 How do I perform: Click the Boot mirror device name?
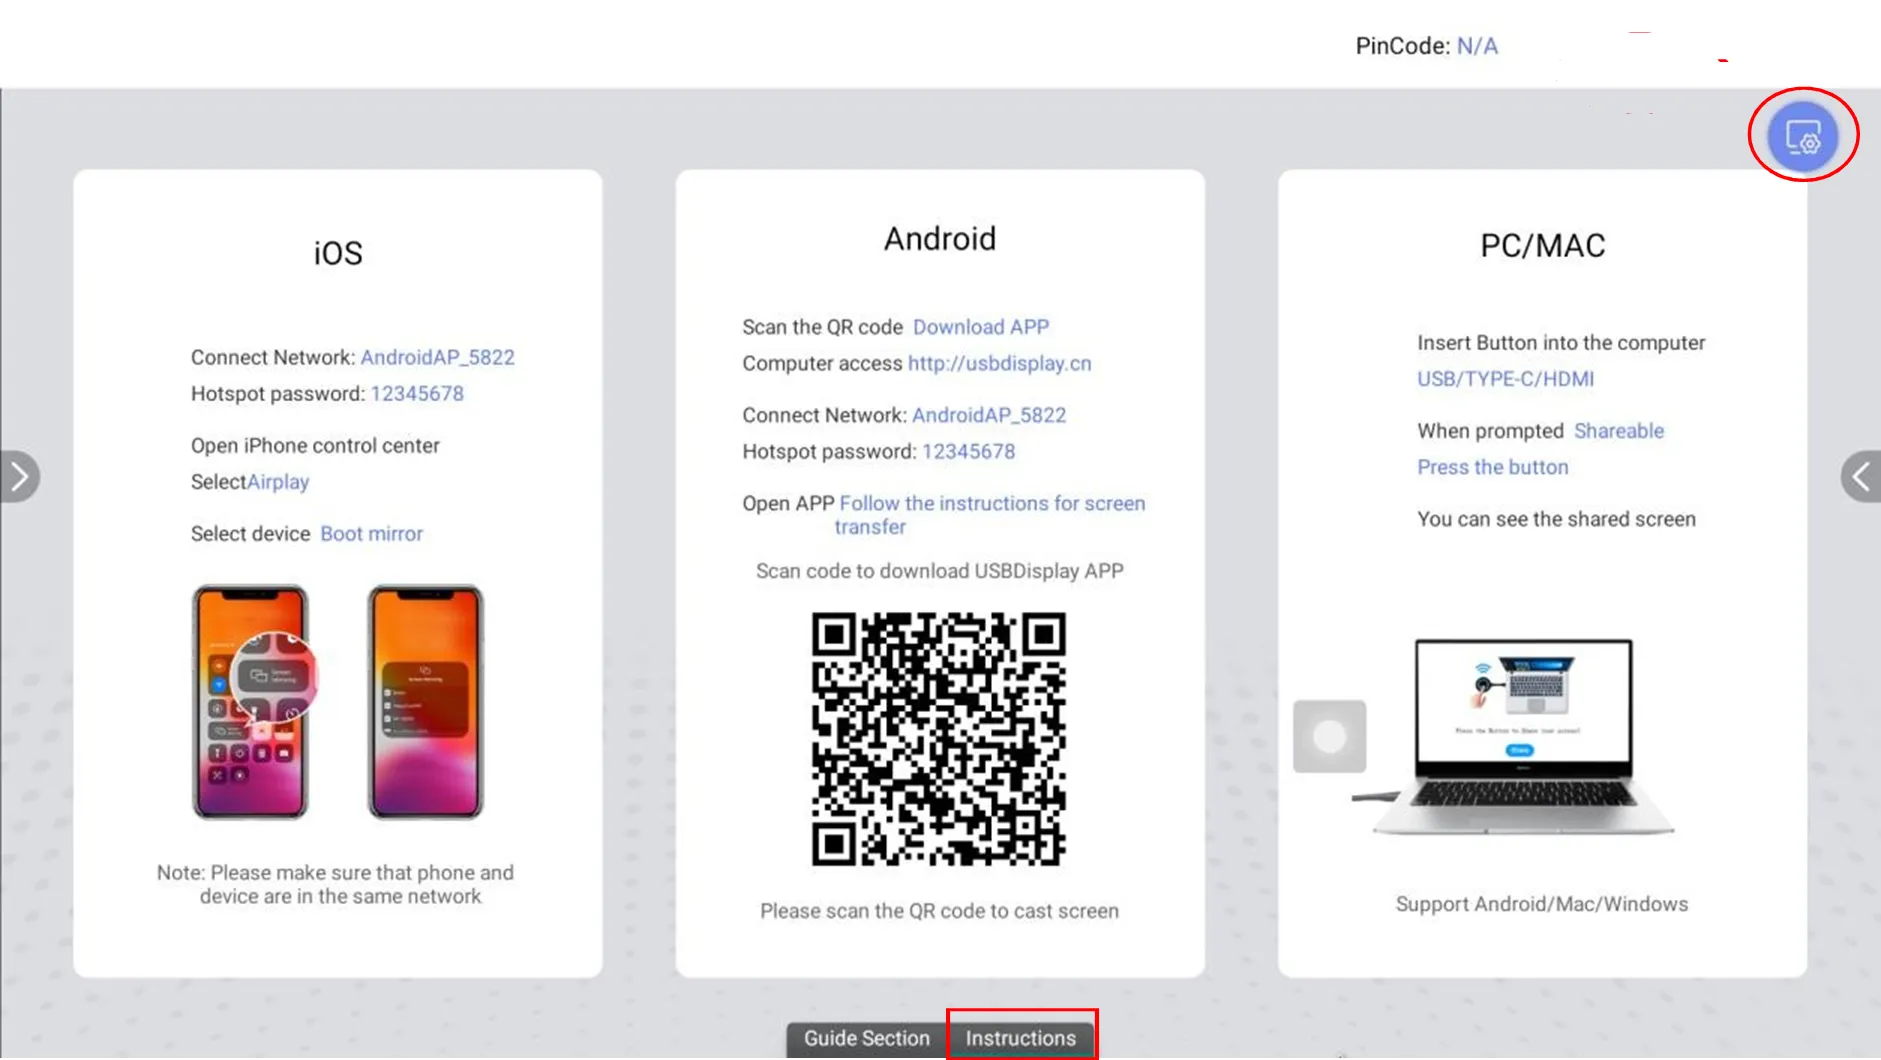tap(371, 534)
